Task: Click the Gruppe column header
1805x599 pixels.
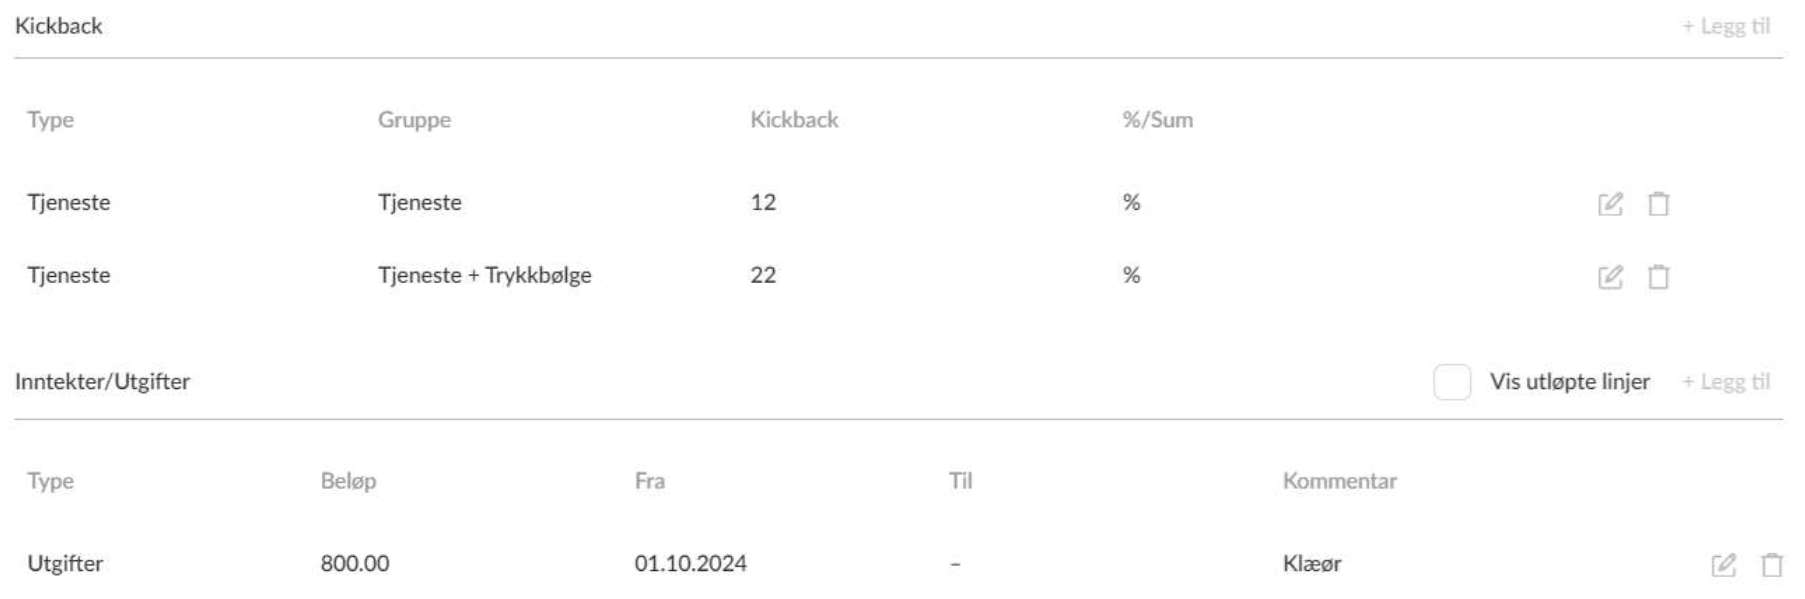Action: [x=414, y=120]
